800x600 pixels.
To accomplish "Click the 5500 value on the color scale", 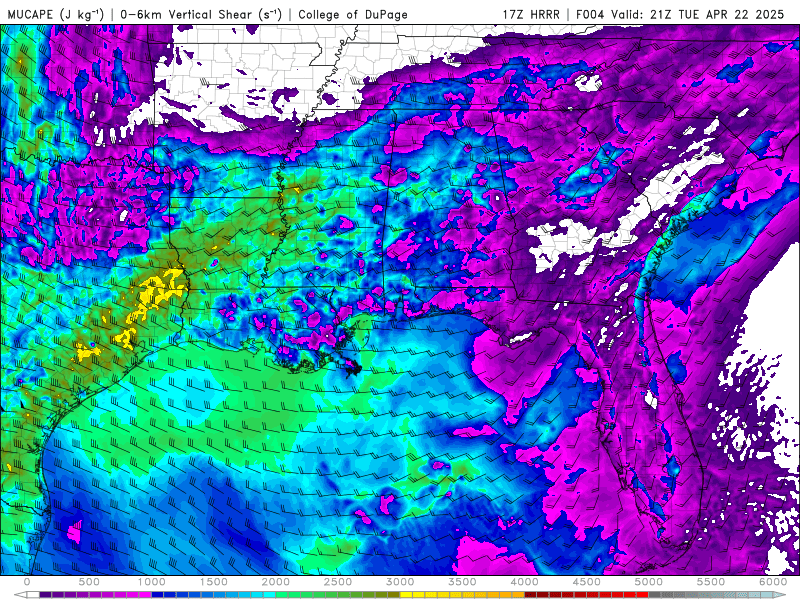I will [711, 582].
